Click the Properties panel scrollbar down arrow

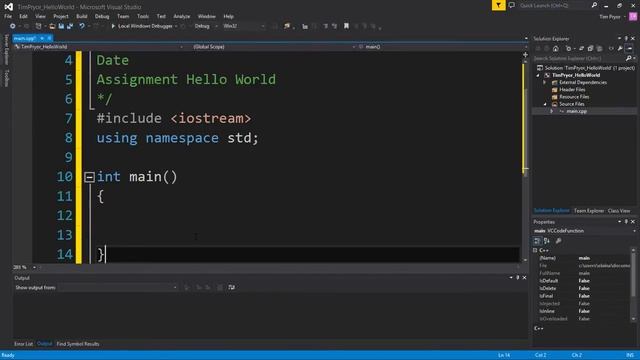point(633,319)
